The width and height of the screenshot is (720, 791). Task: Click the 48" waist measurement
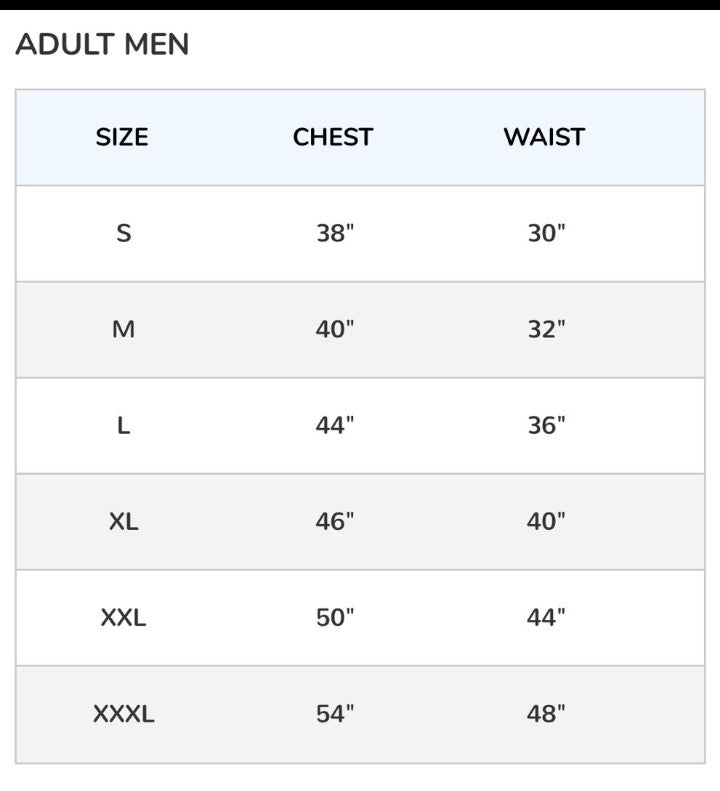click(x=546, y=714)
